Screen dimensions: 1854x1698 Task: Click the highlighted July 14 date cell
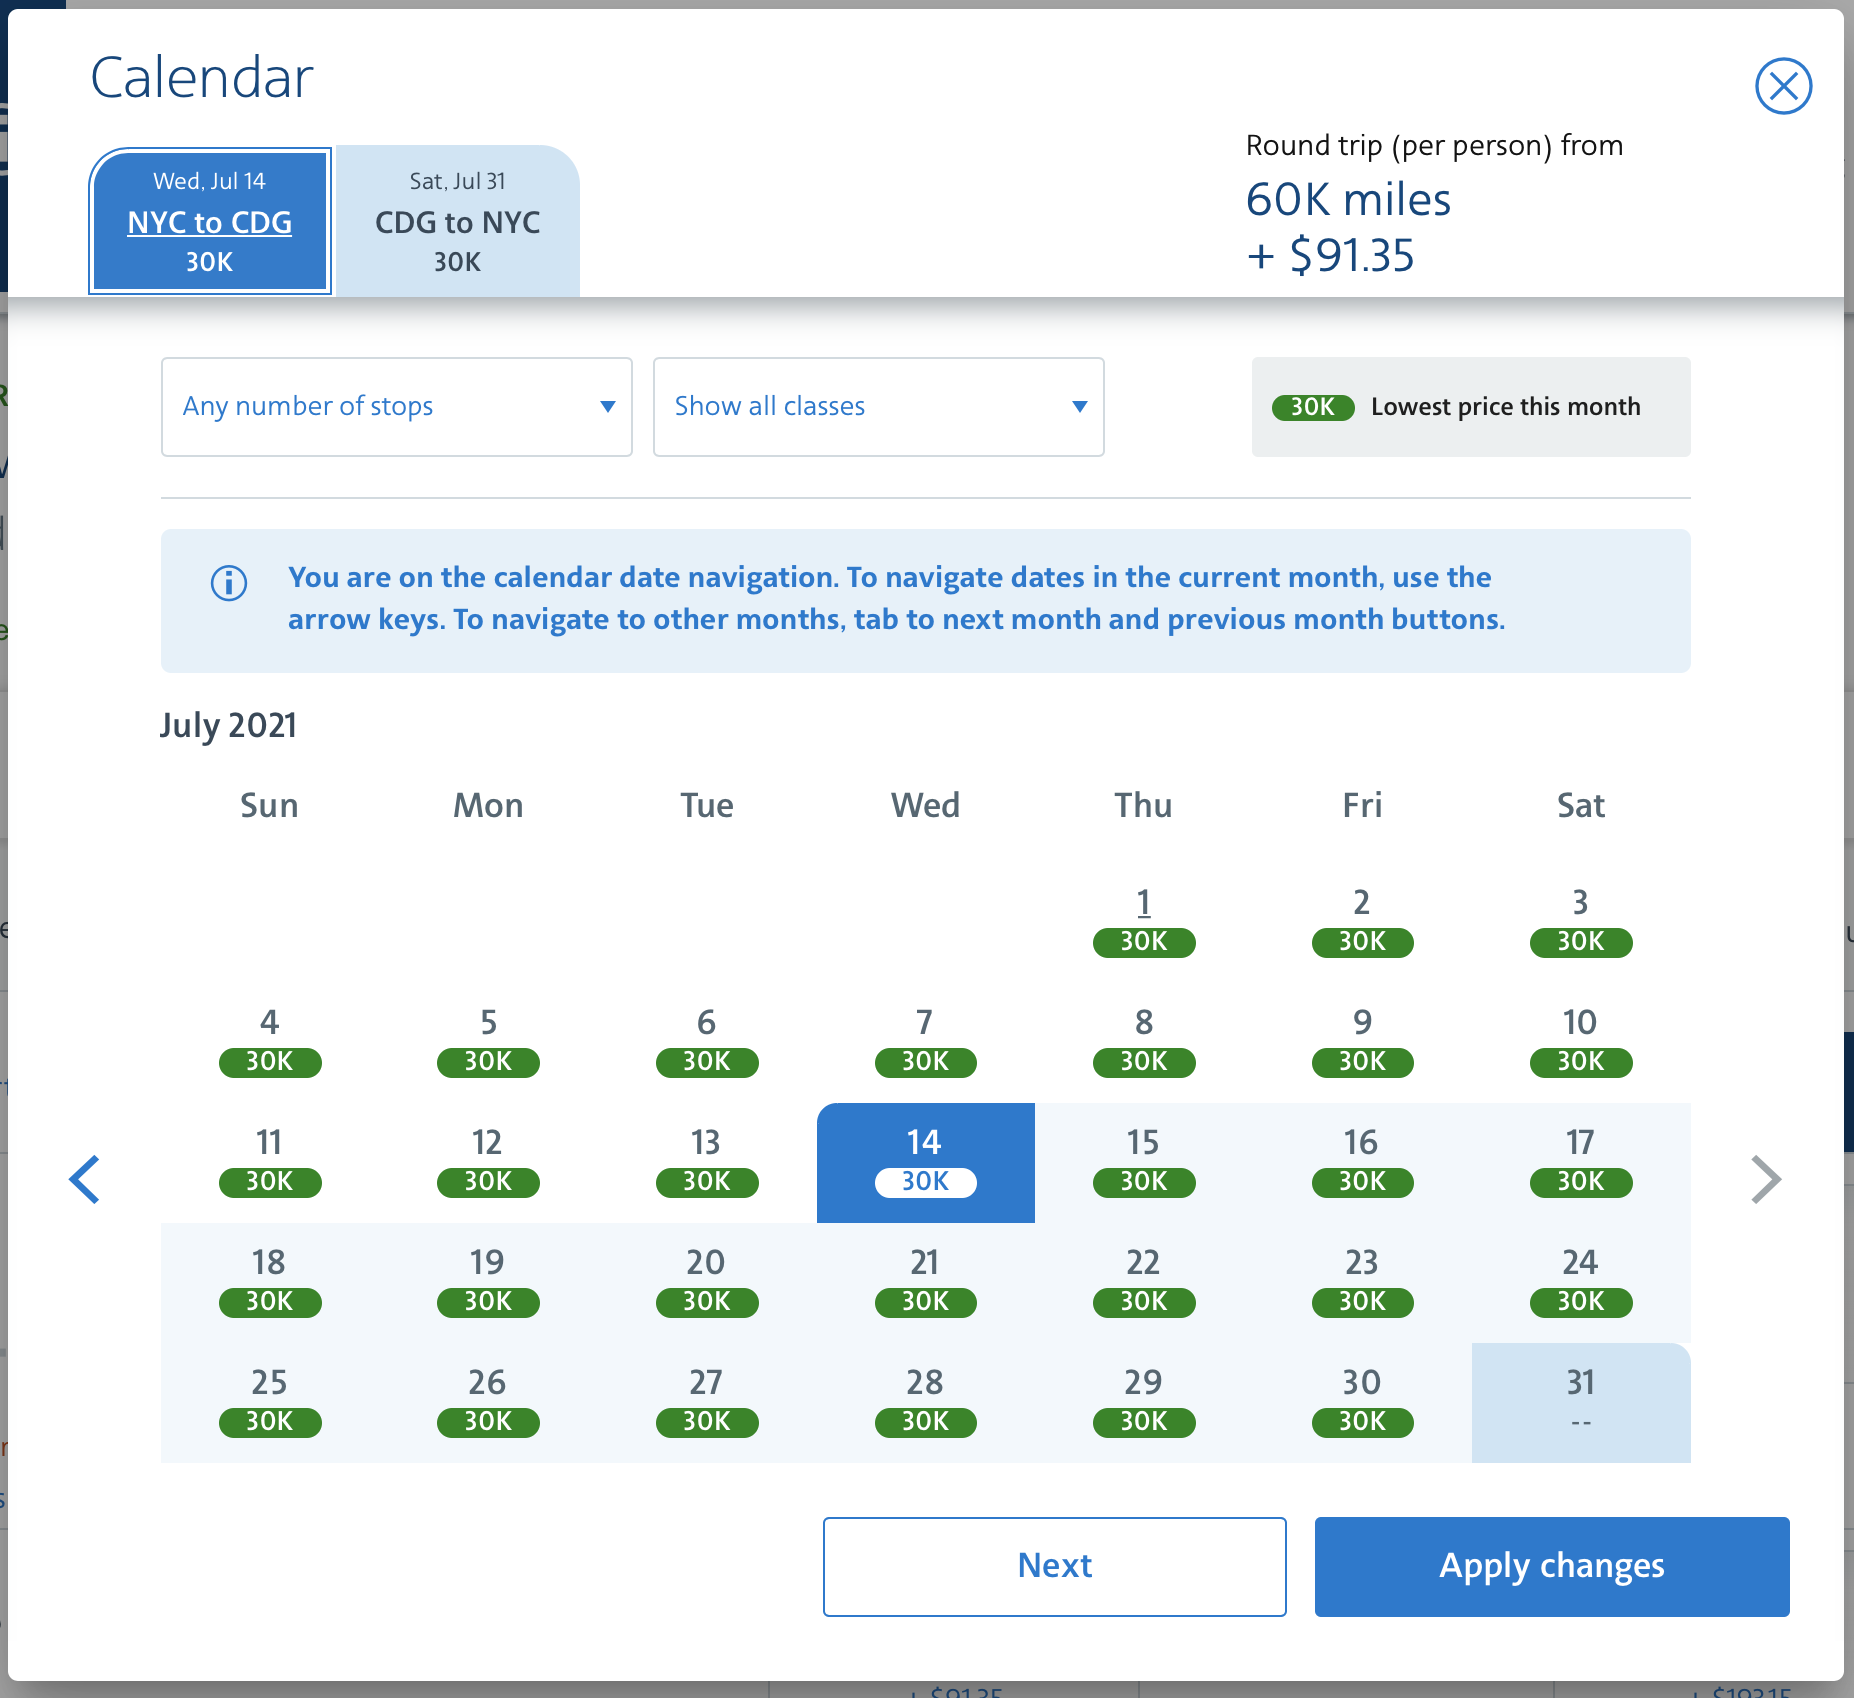pyautogui.click(x=925, y=1162)
